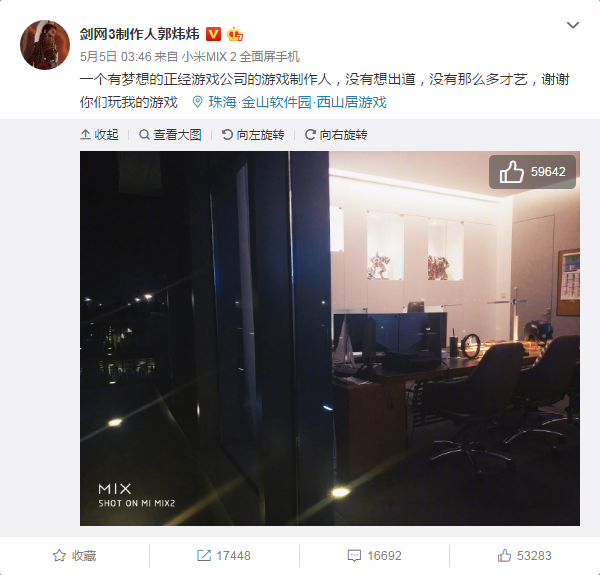This screenshot has width=600, height=575.
Task: Open the post options chevron menu
Action: [x=572, y=25]
